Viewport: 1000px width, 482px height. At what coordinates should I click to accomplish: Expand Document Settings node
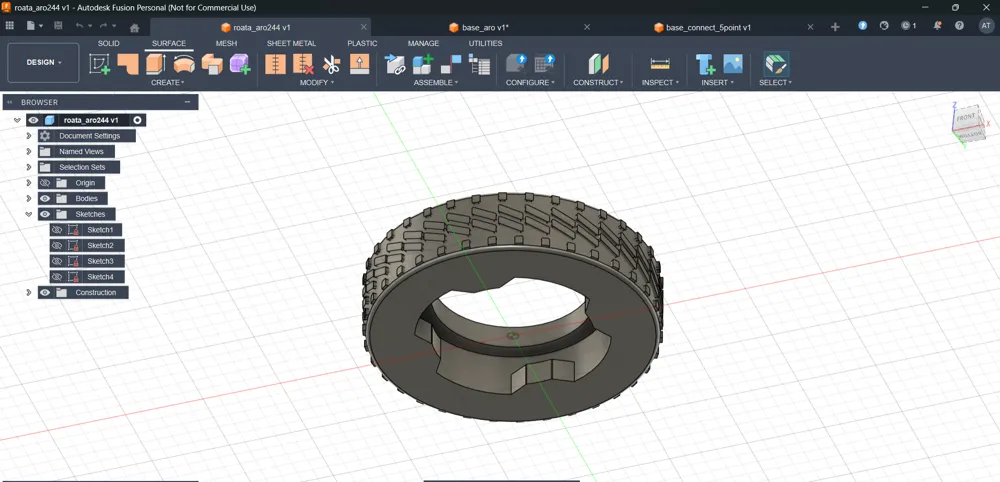click(29, 136)
